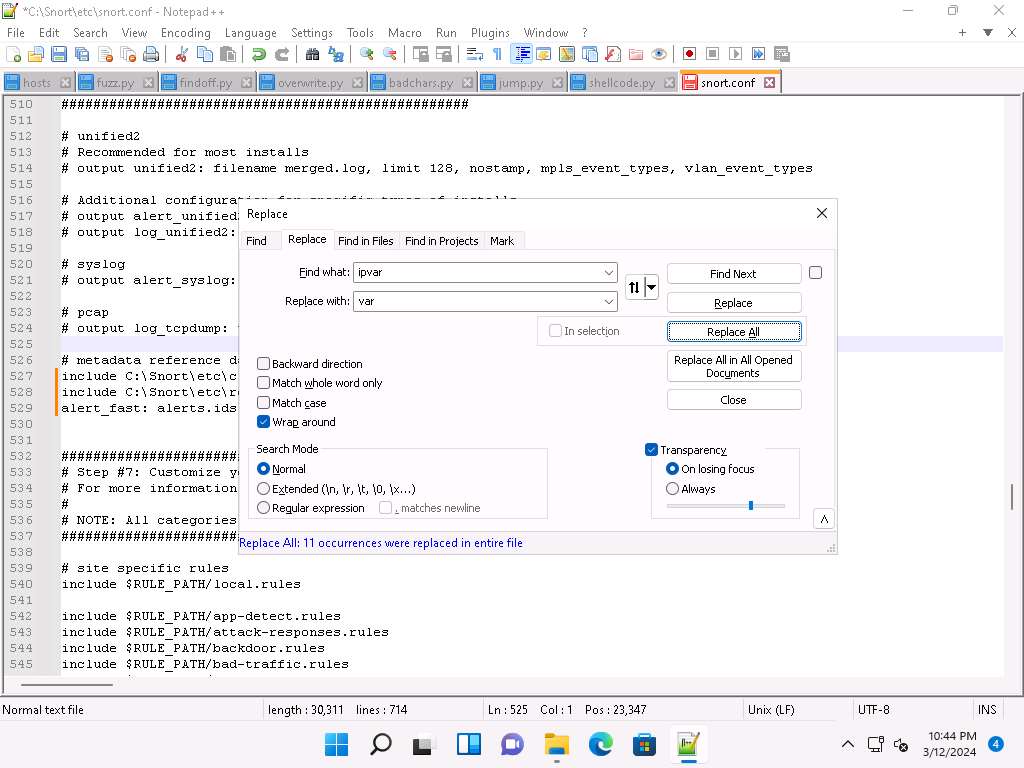This screenshot has height=768, width=1024.
Task: Undo the last edit via toolbar icon
Action: tap(258, 53)
